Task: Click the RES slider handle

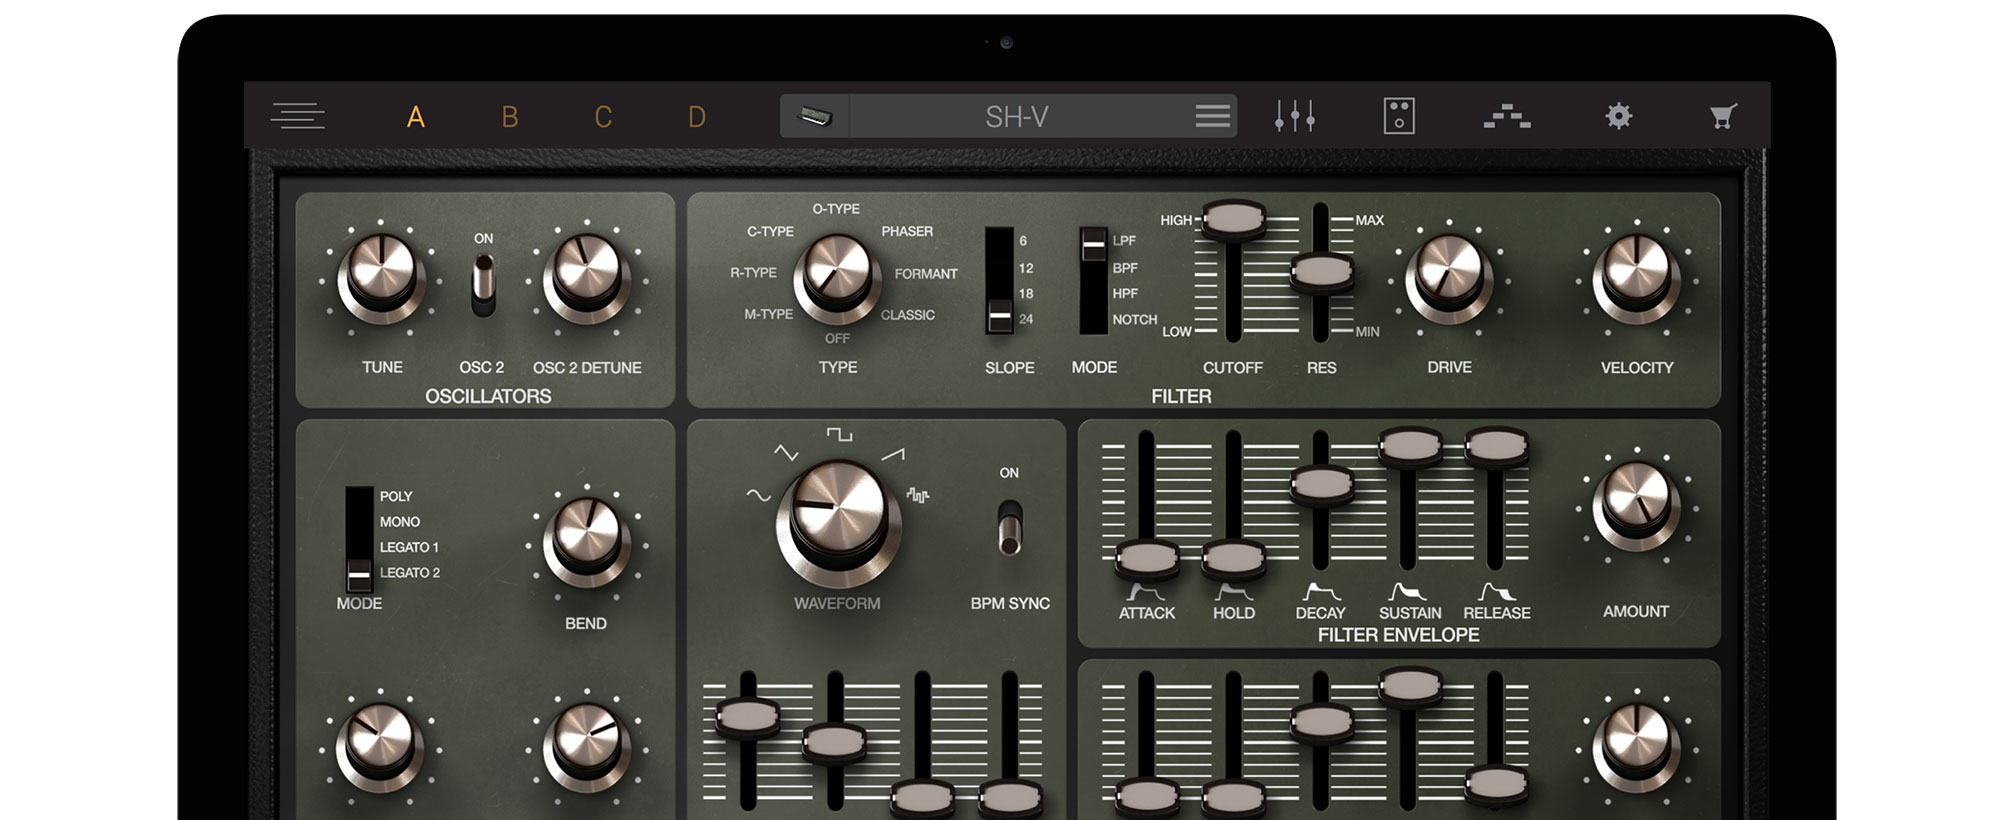Action: pos(1321,271)
